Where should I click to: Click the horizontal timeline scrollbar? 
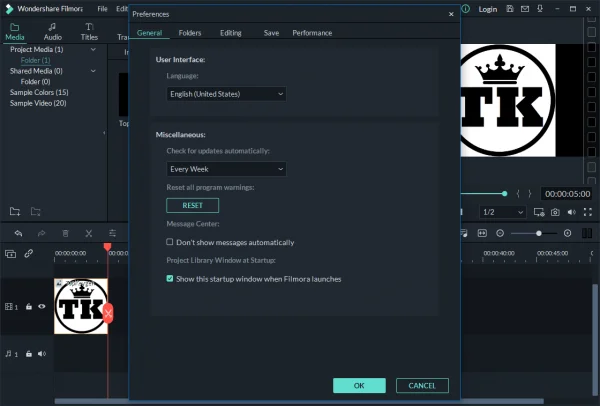(x=299, y=401)
